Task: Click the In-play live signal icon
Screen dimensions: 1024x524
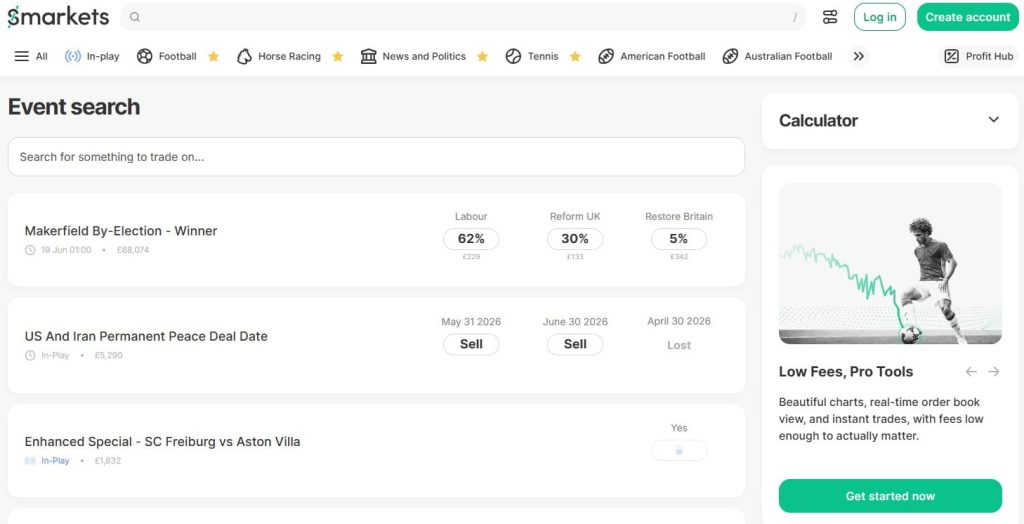Action: 72,56
